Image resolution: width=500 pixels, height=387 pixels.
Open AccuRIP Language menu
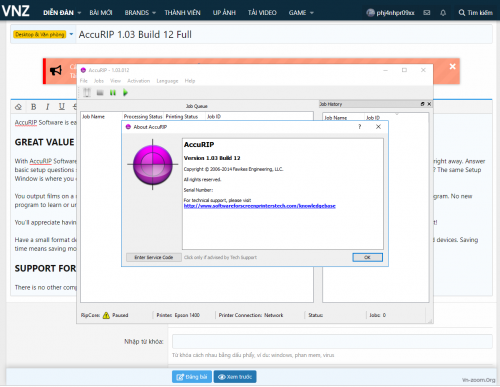pos(167,81)
